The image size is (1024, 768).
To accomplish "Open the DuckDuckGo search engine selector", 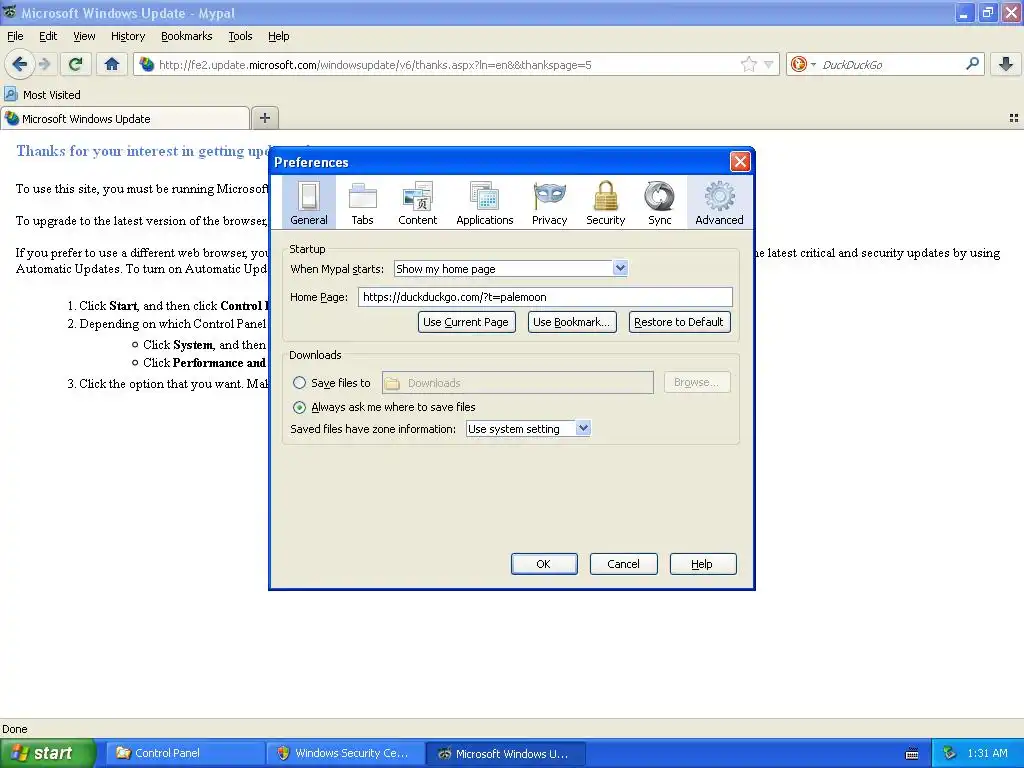I will [x=802, y=64].
